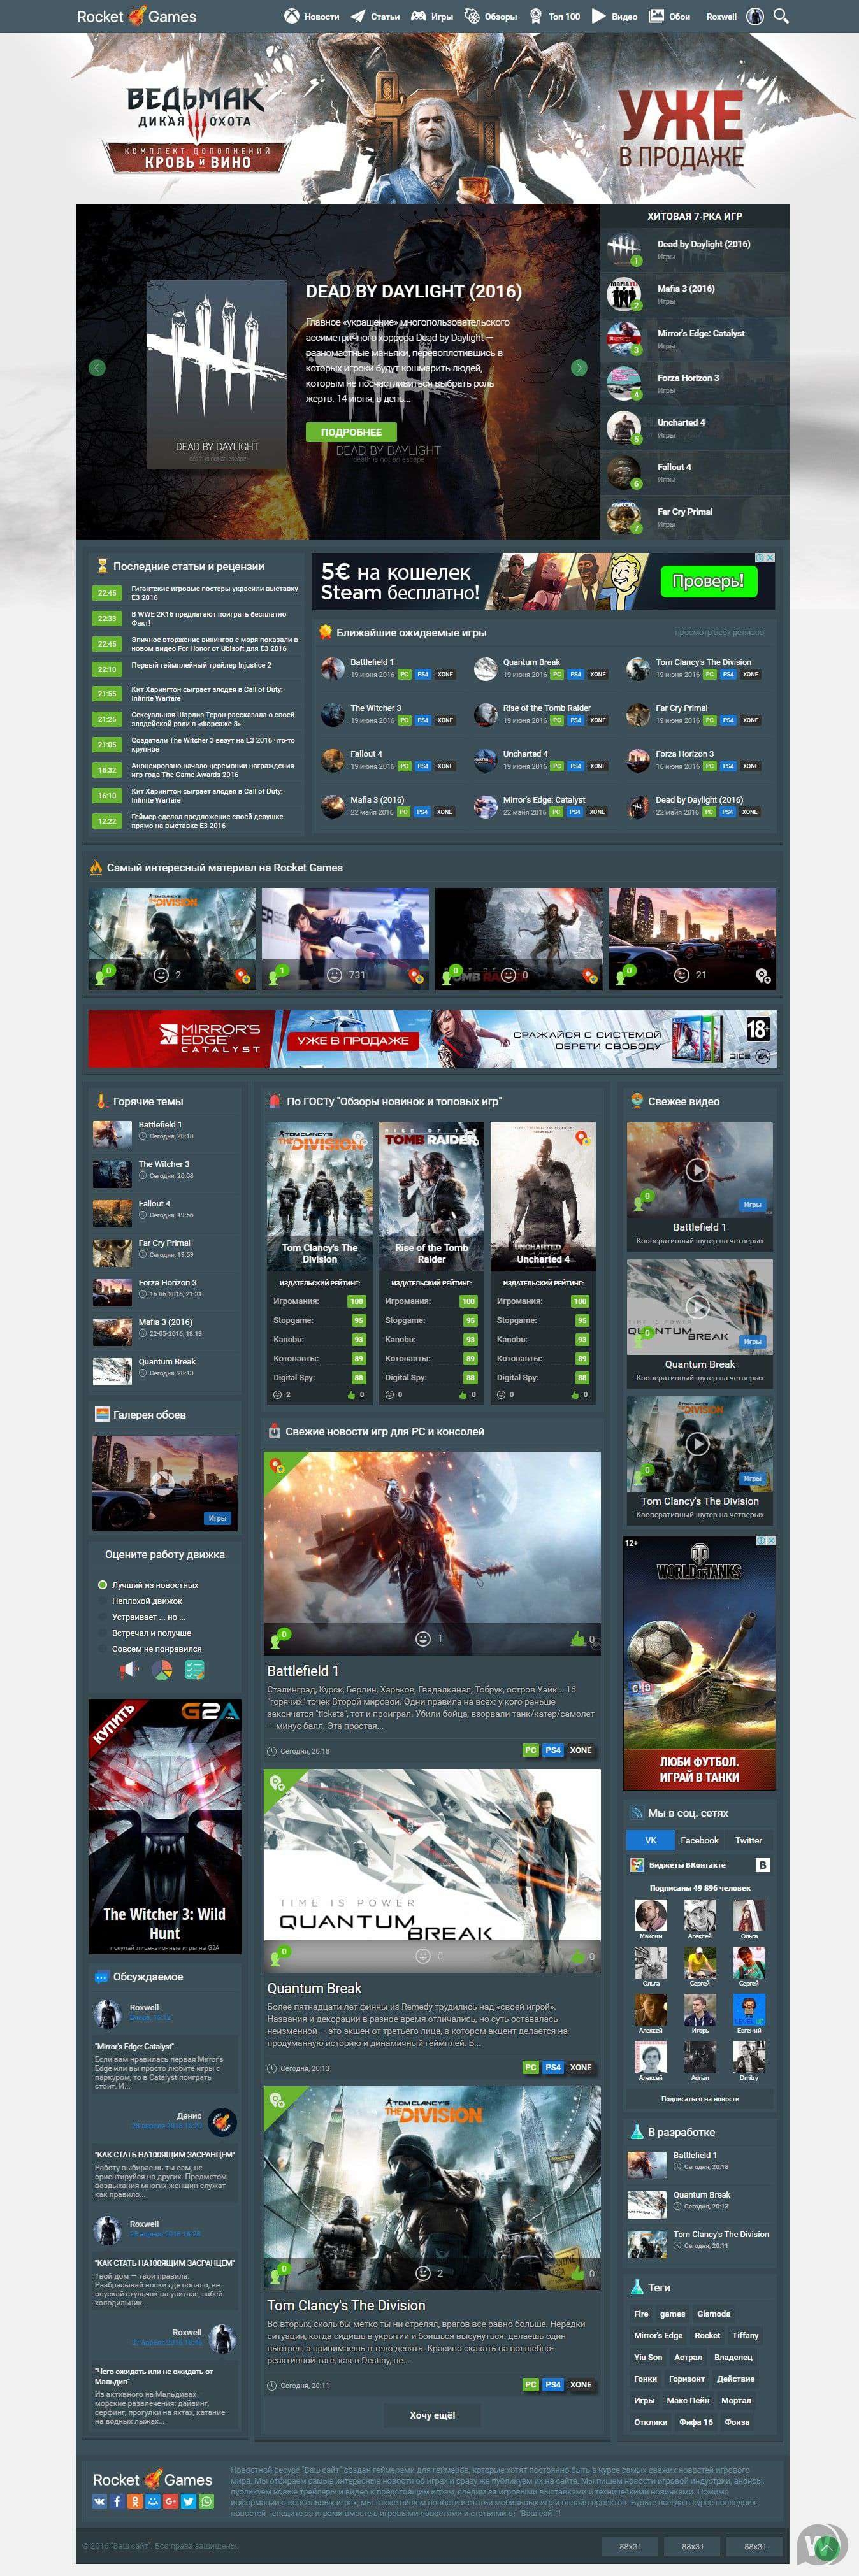Open the Twitter icon in the footer
This screenshot has width=859, height=2576.
[188, 2501]
